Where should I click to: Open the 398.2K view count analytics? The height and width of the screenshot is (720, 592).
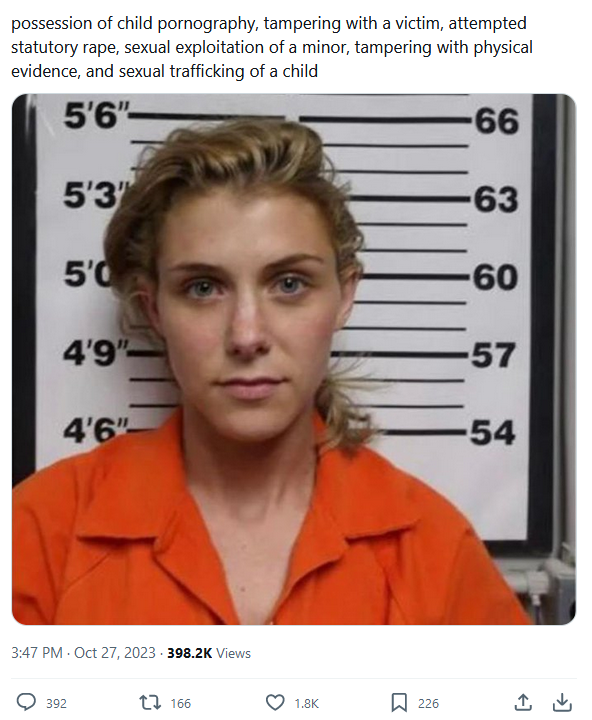(x=190, y=652)
